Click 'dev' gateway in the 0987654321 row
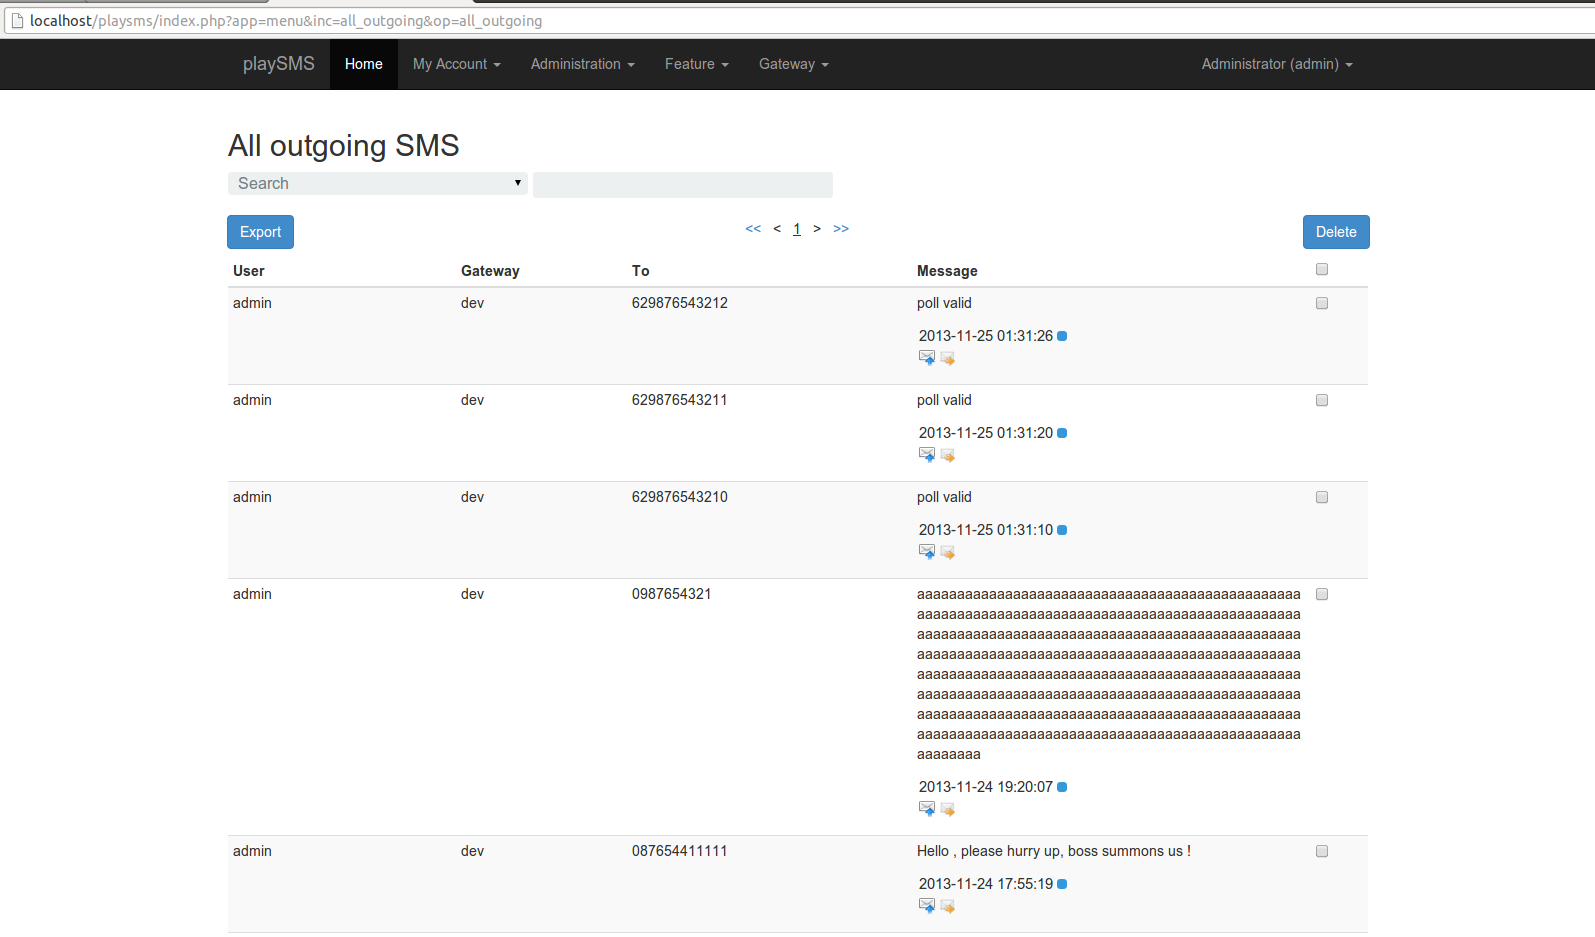1595x937 pixels. (472, 594)
